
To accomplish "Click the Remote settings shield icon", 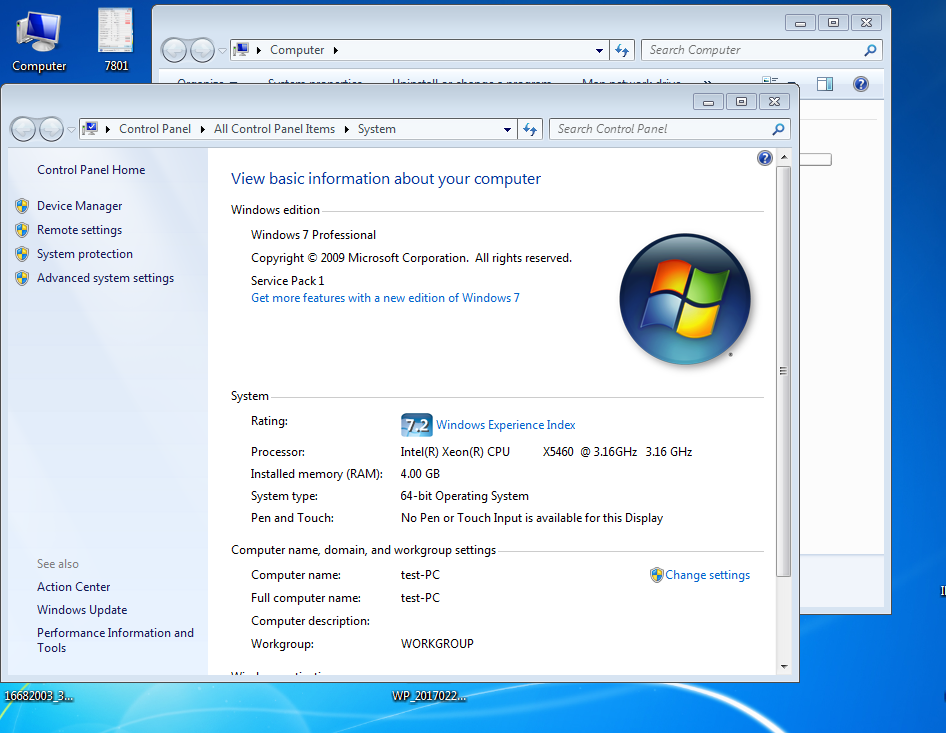I will [22, 230].
